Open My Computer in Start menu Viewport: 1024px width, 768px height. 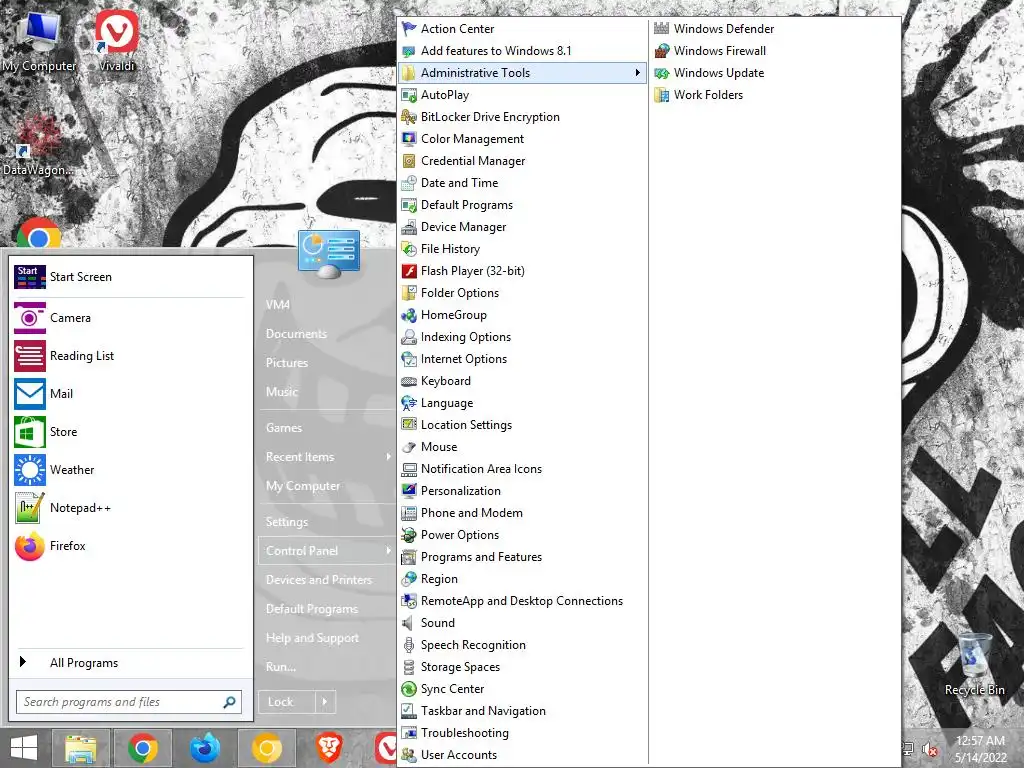tap(303, 485)
